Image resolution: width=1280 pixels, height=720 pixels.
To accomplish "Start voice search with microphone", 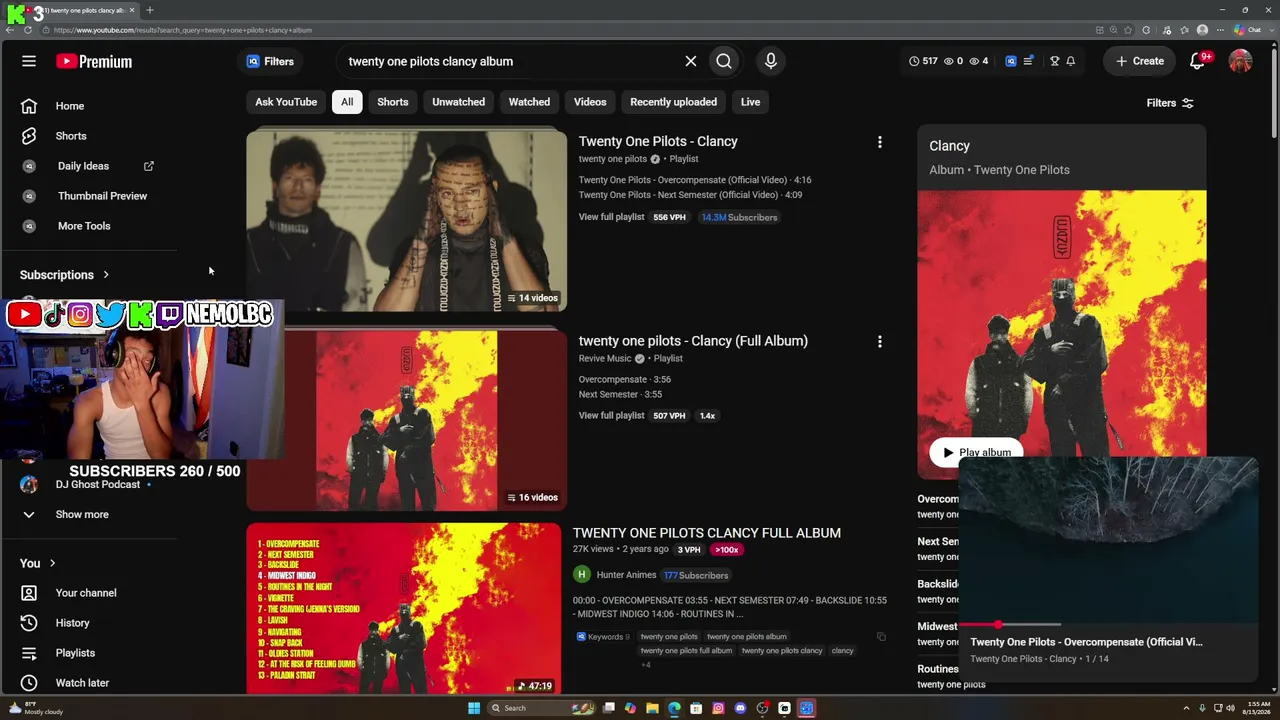I will point(771,61).
